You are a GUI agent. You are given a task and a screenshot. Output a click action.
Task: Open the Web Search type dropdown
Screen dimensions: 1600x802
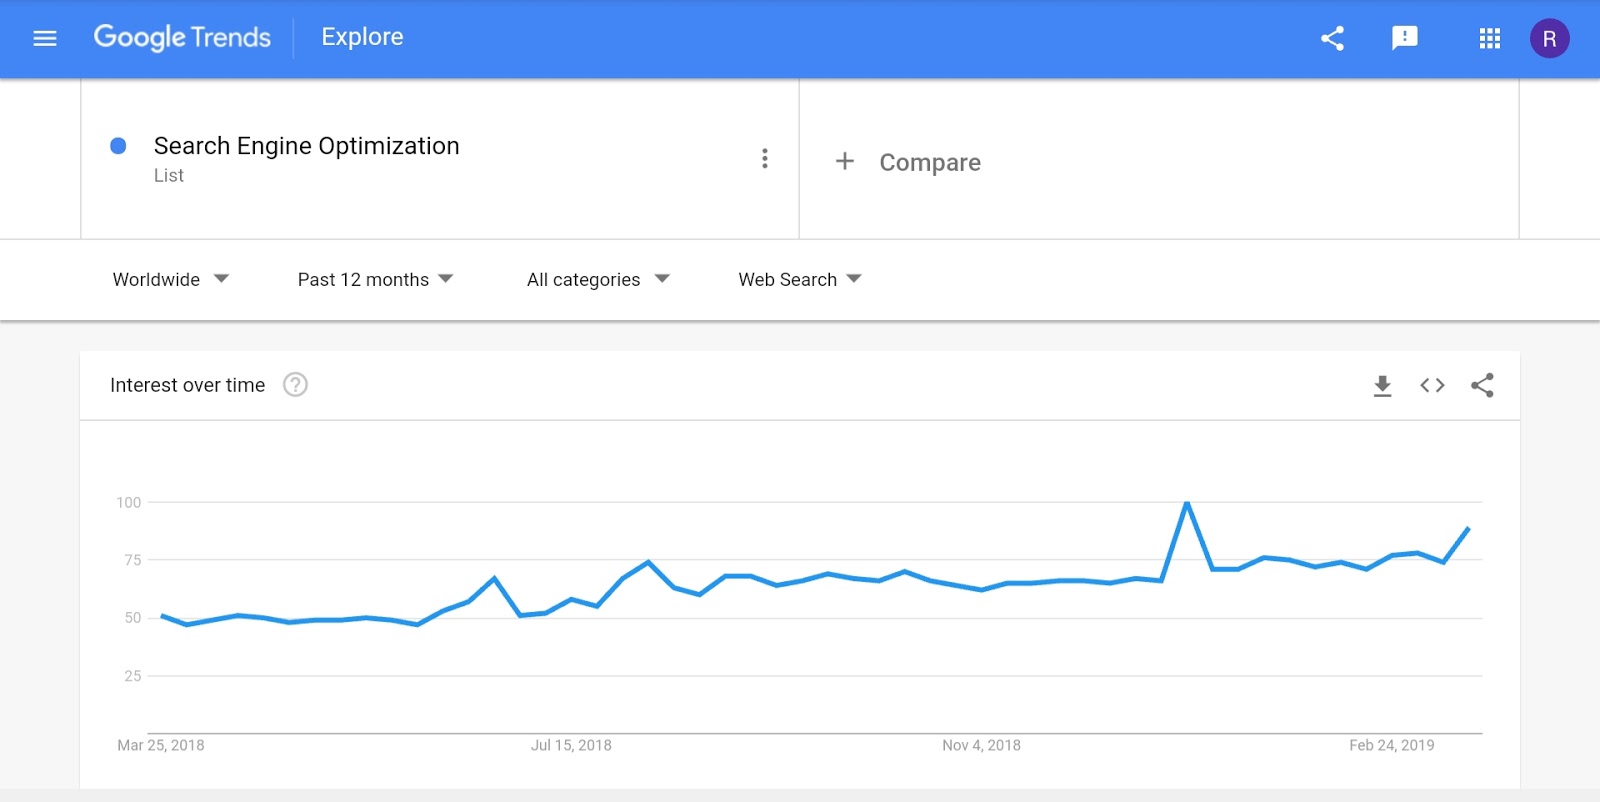pyautogui.click(x=800, y=280)
